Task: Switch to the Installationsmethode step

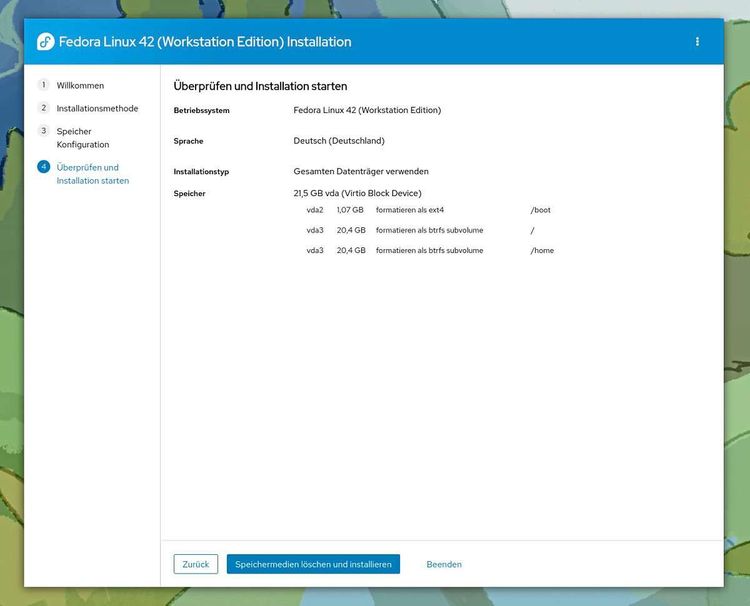Action: point(97,109)
